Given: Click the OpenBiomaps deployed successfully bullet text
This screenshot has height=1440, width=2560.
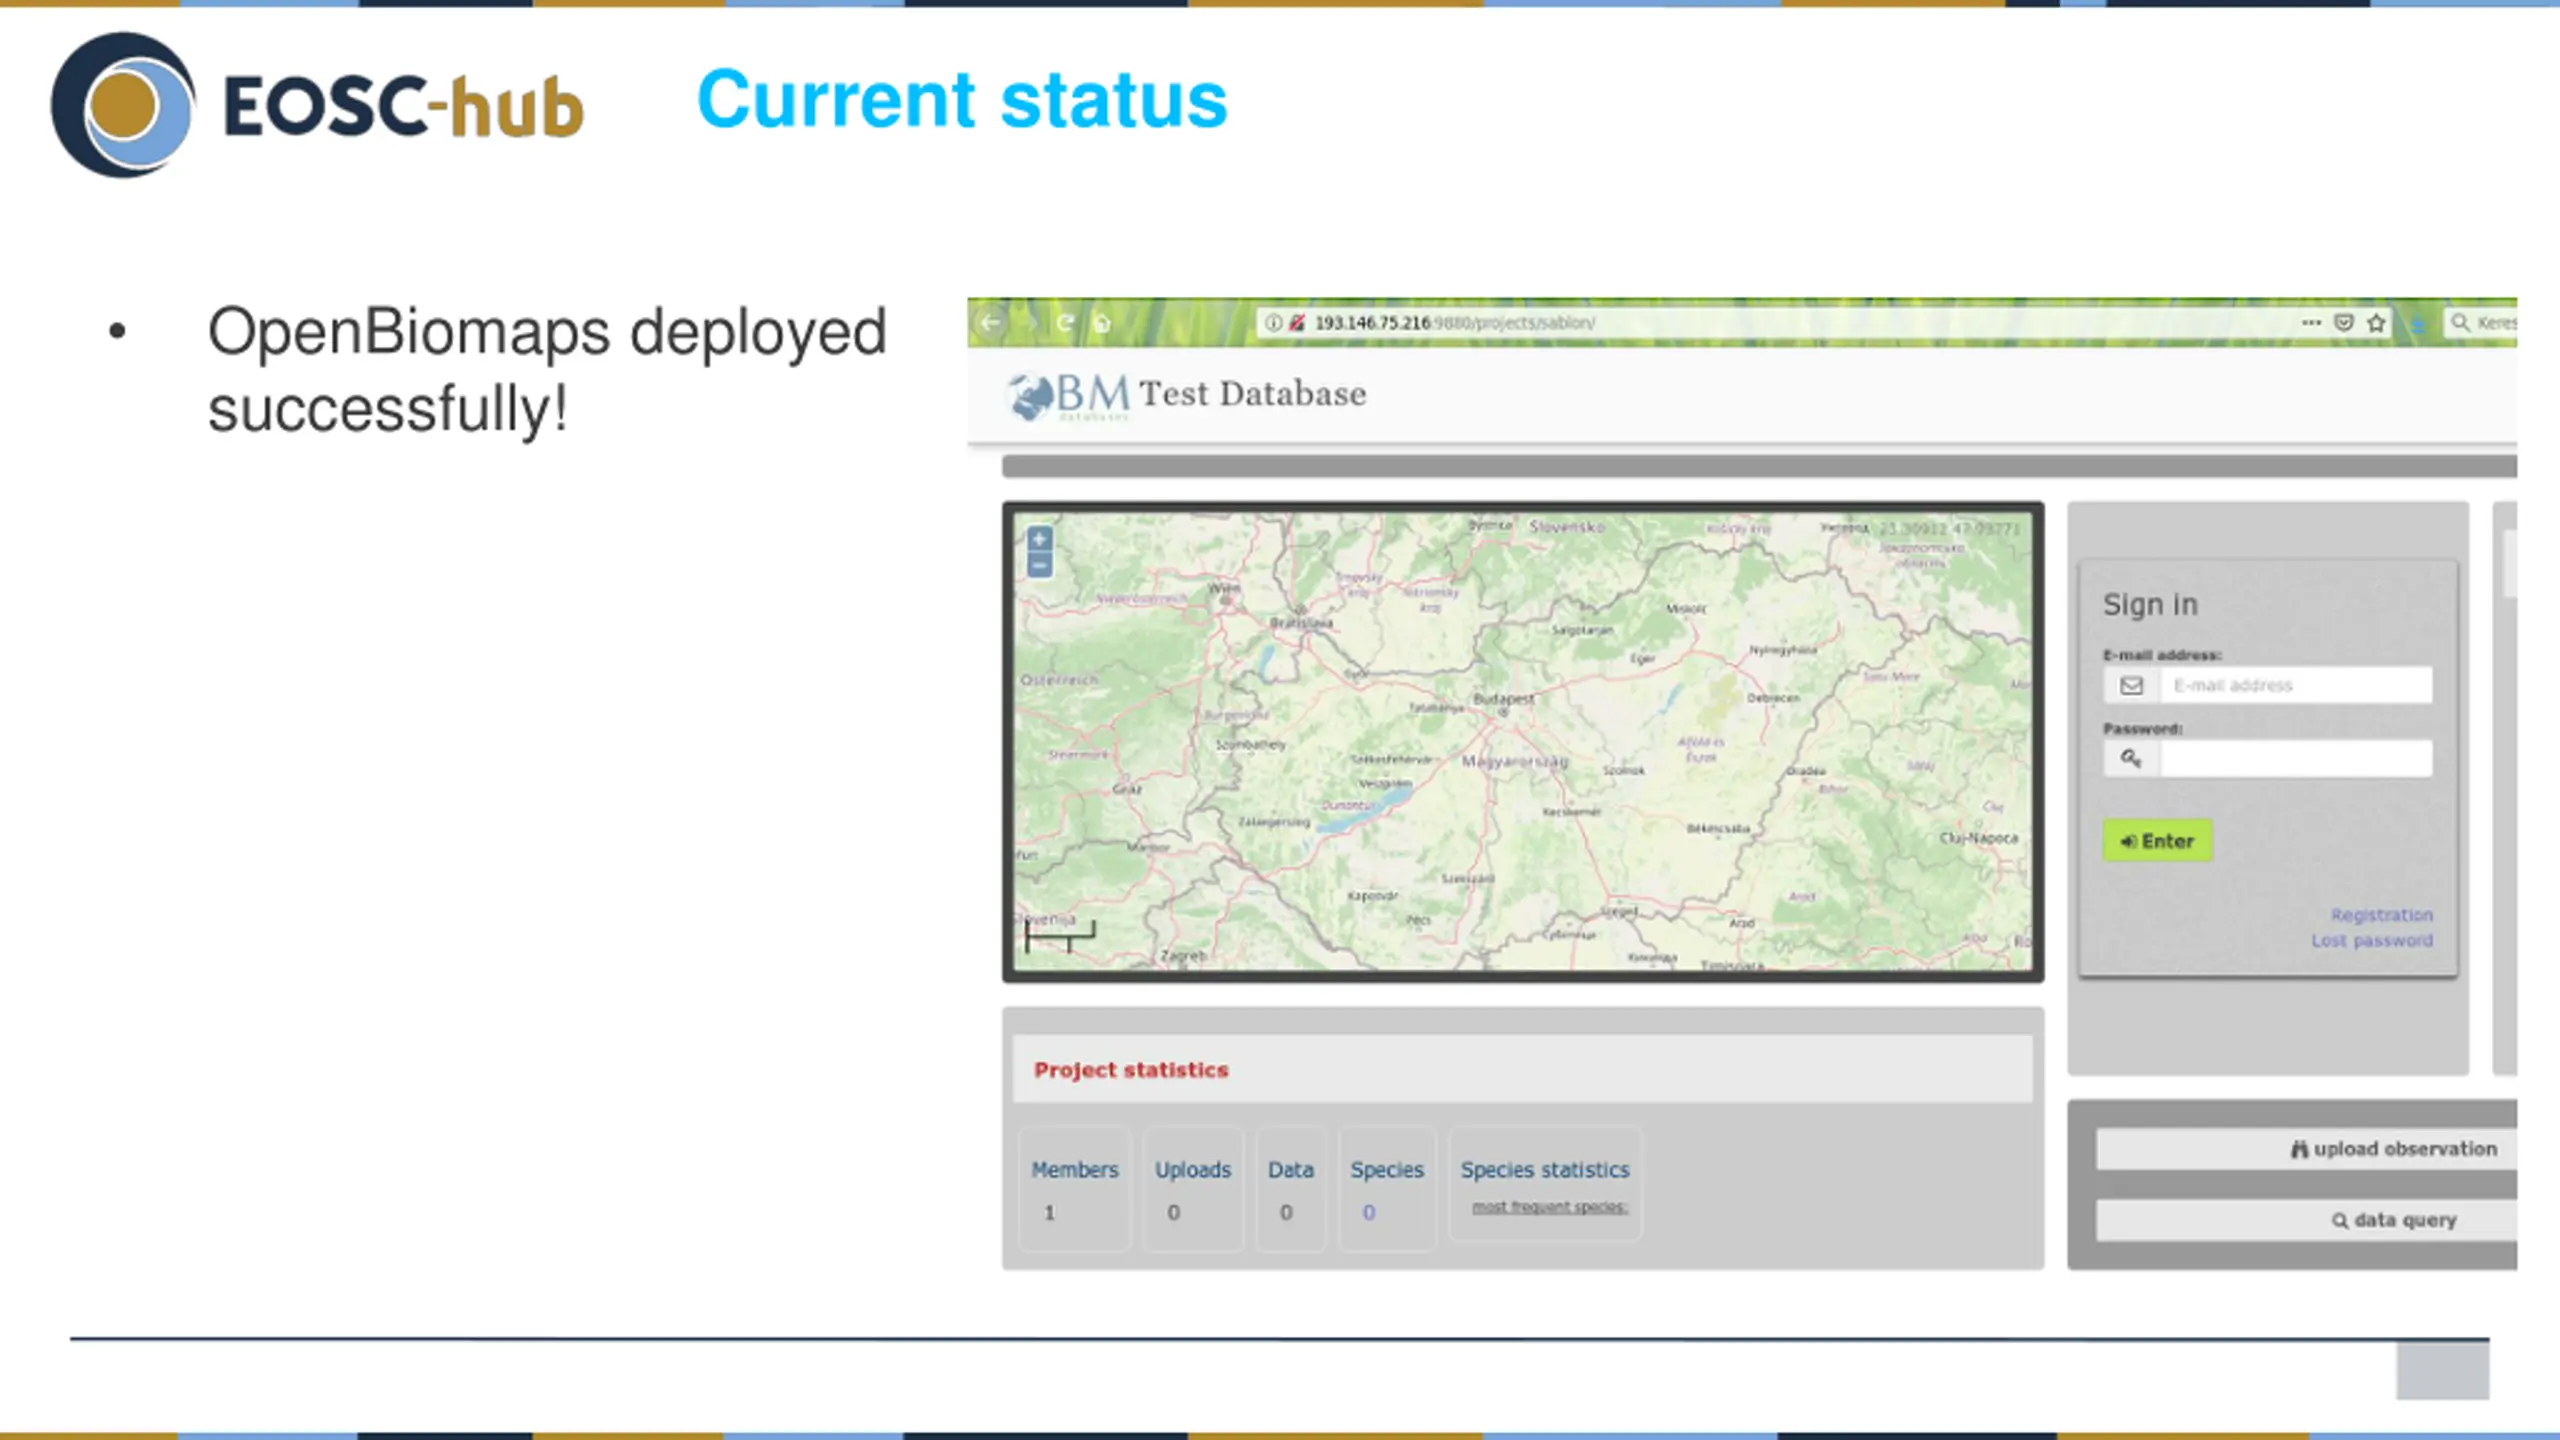Looking at the screenshot, I should coord(547,369).
